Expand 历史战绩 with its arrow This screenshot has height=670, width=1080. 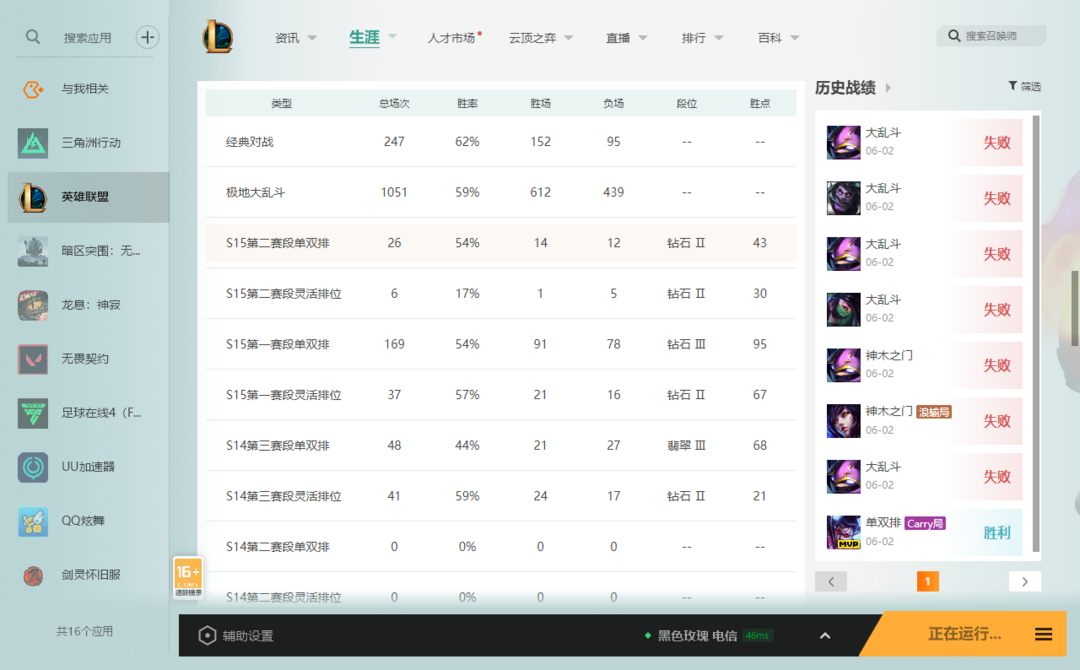pos(888,87)
